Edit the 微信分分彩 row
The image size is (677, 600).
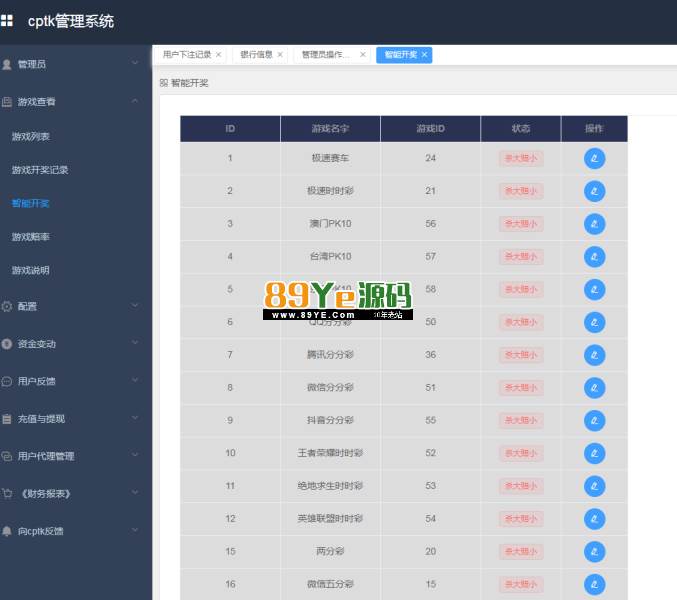coord(594,388)
